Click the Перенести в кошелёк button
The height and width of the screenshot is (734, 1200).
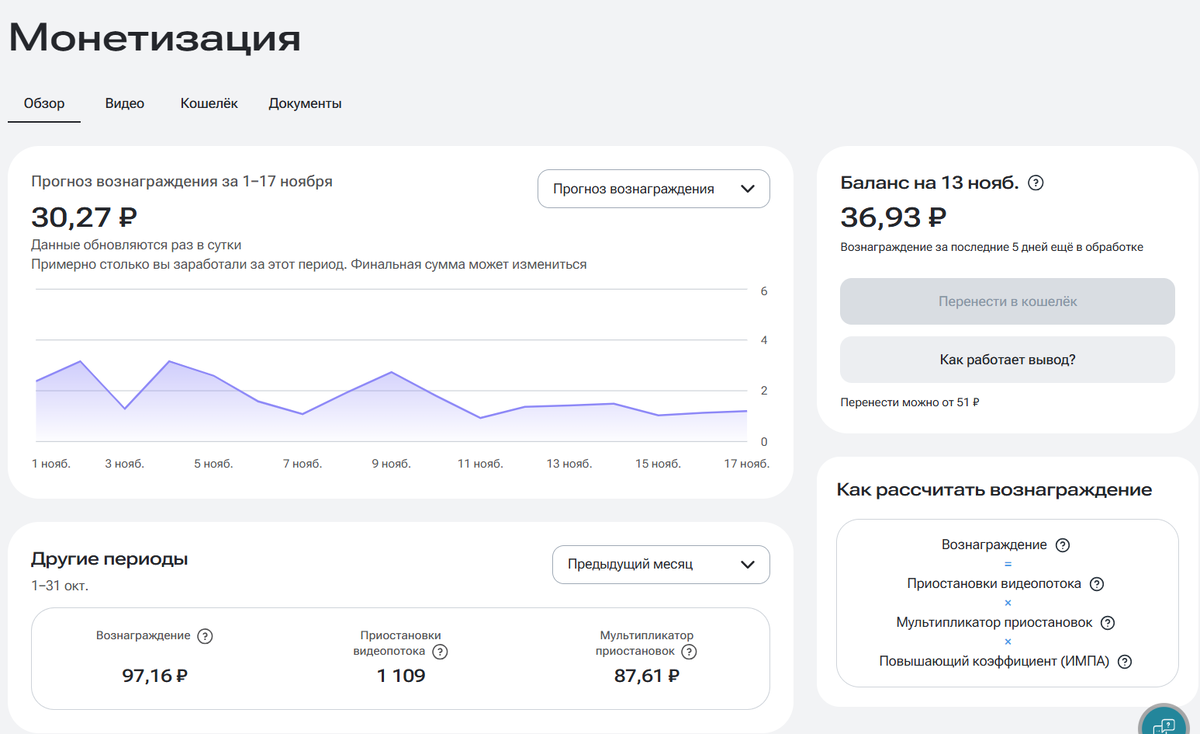click(1007, 301)
